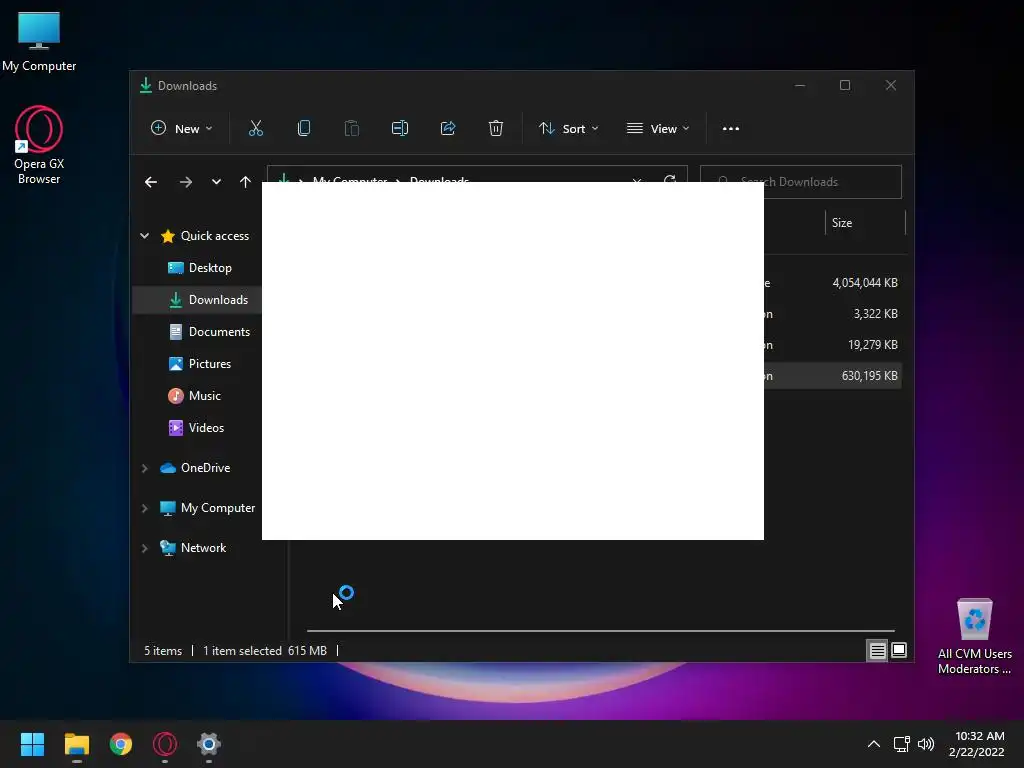Viewport: 1024px width, 768px height.
Task: Click the 3,322 KB size cell
Action: tap(875, 314)
